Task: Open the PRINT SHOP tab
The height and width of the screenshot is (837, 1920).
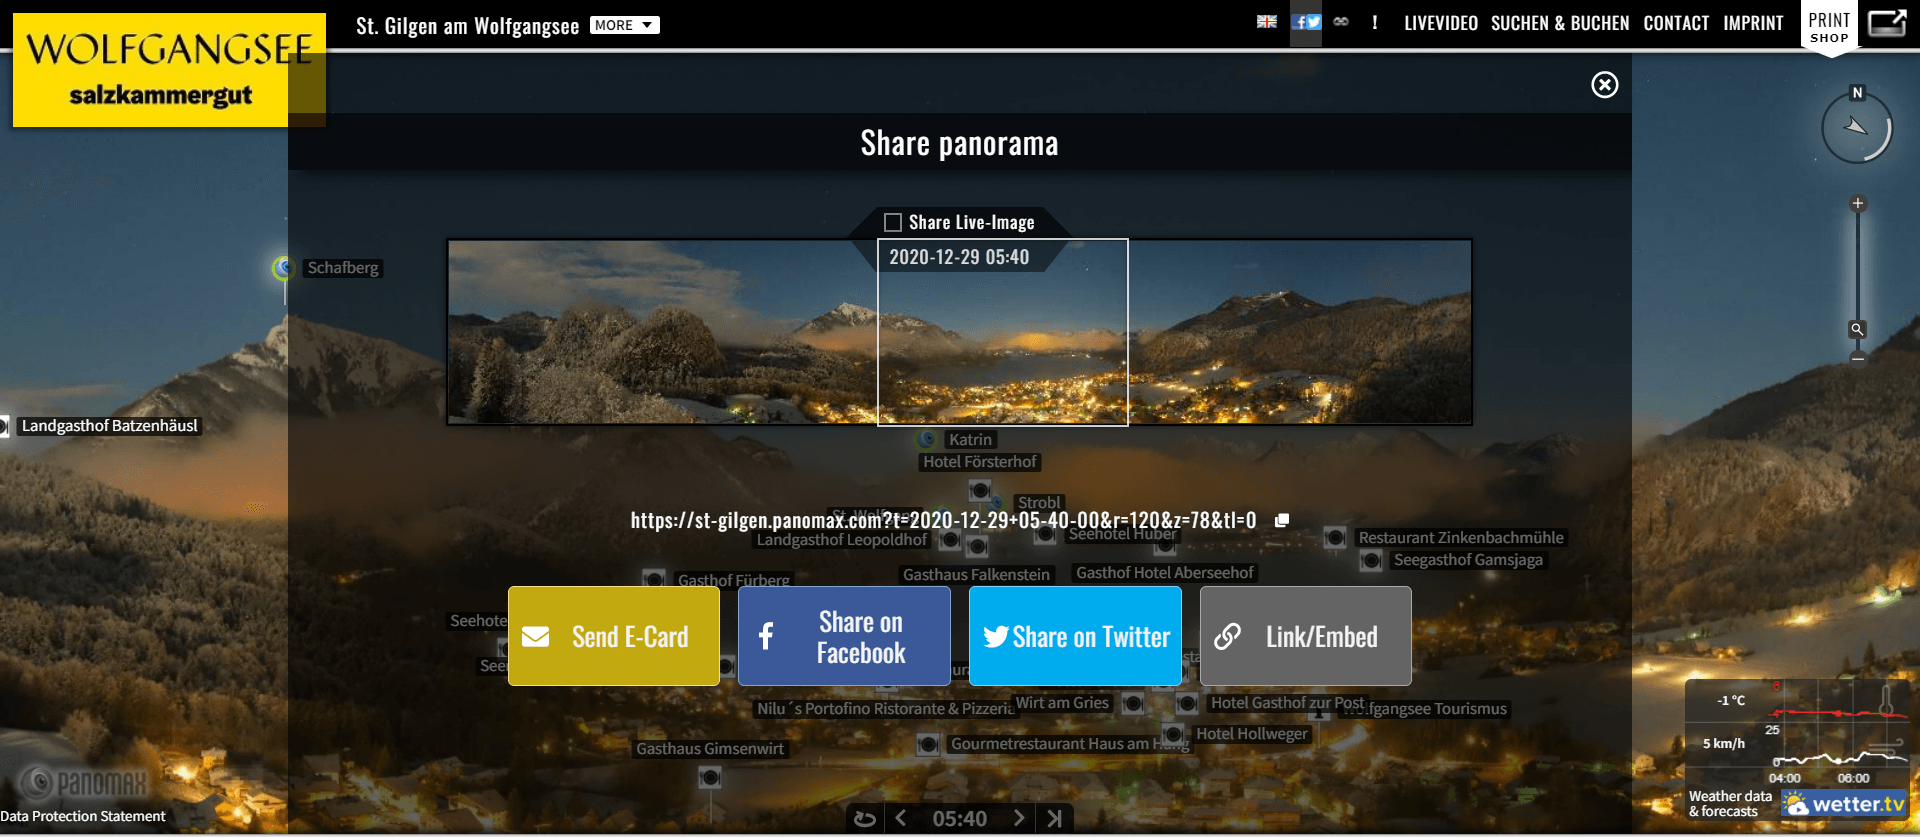Action: point(1829,27)
